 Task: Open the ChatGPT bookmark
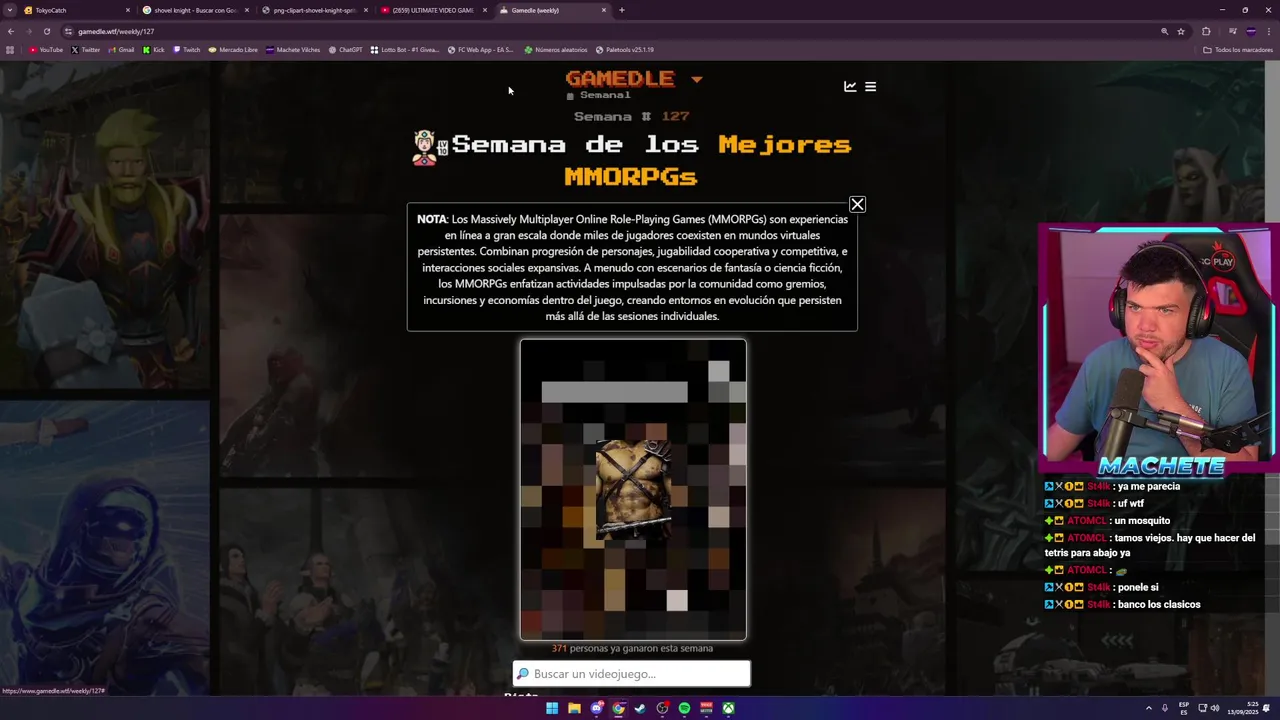coord(346,50)
